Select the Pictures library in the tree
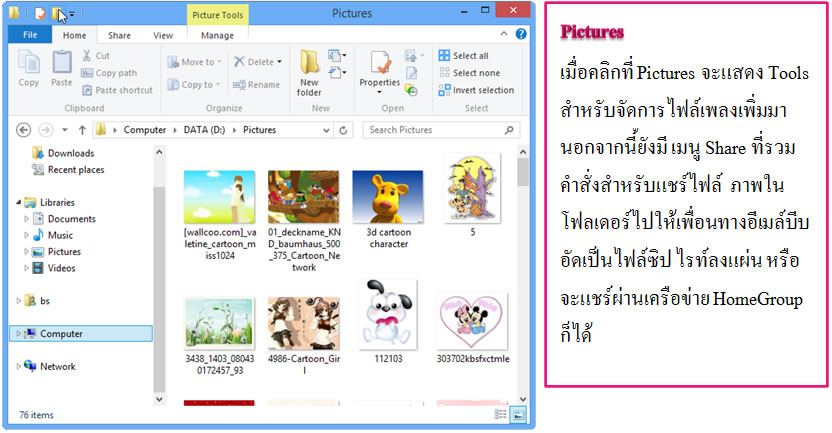Screen dimensions: 832x433 tap(56, 252)
